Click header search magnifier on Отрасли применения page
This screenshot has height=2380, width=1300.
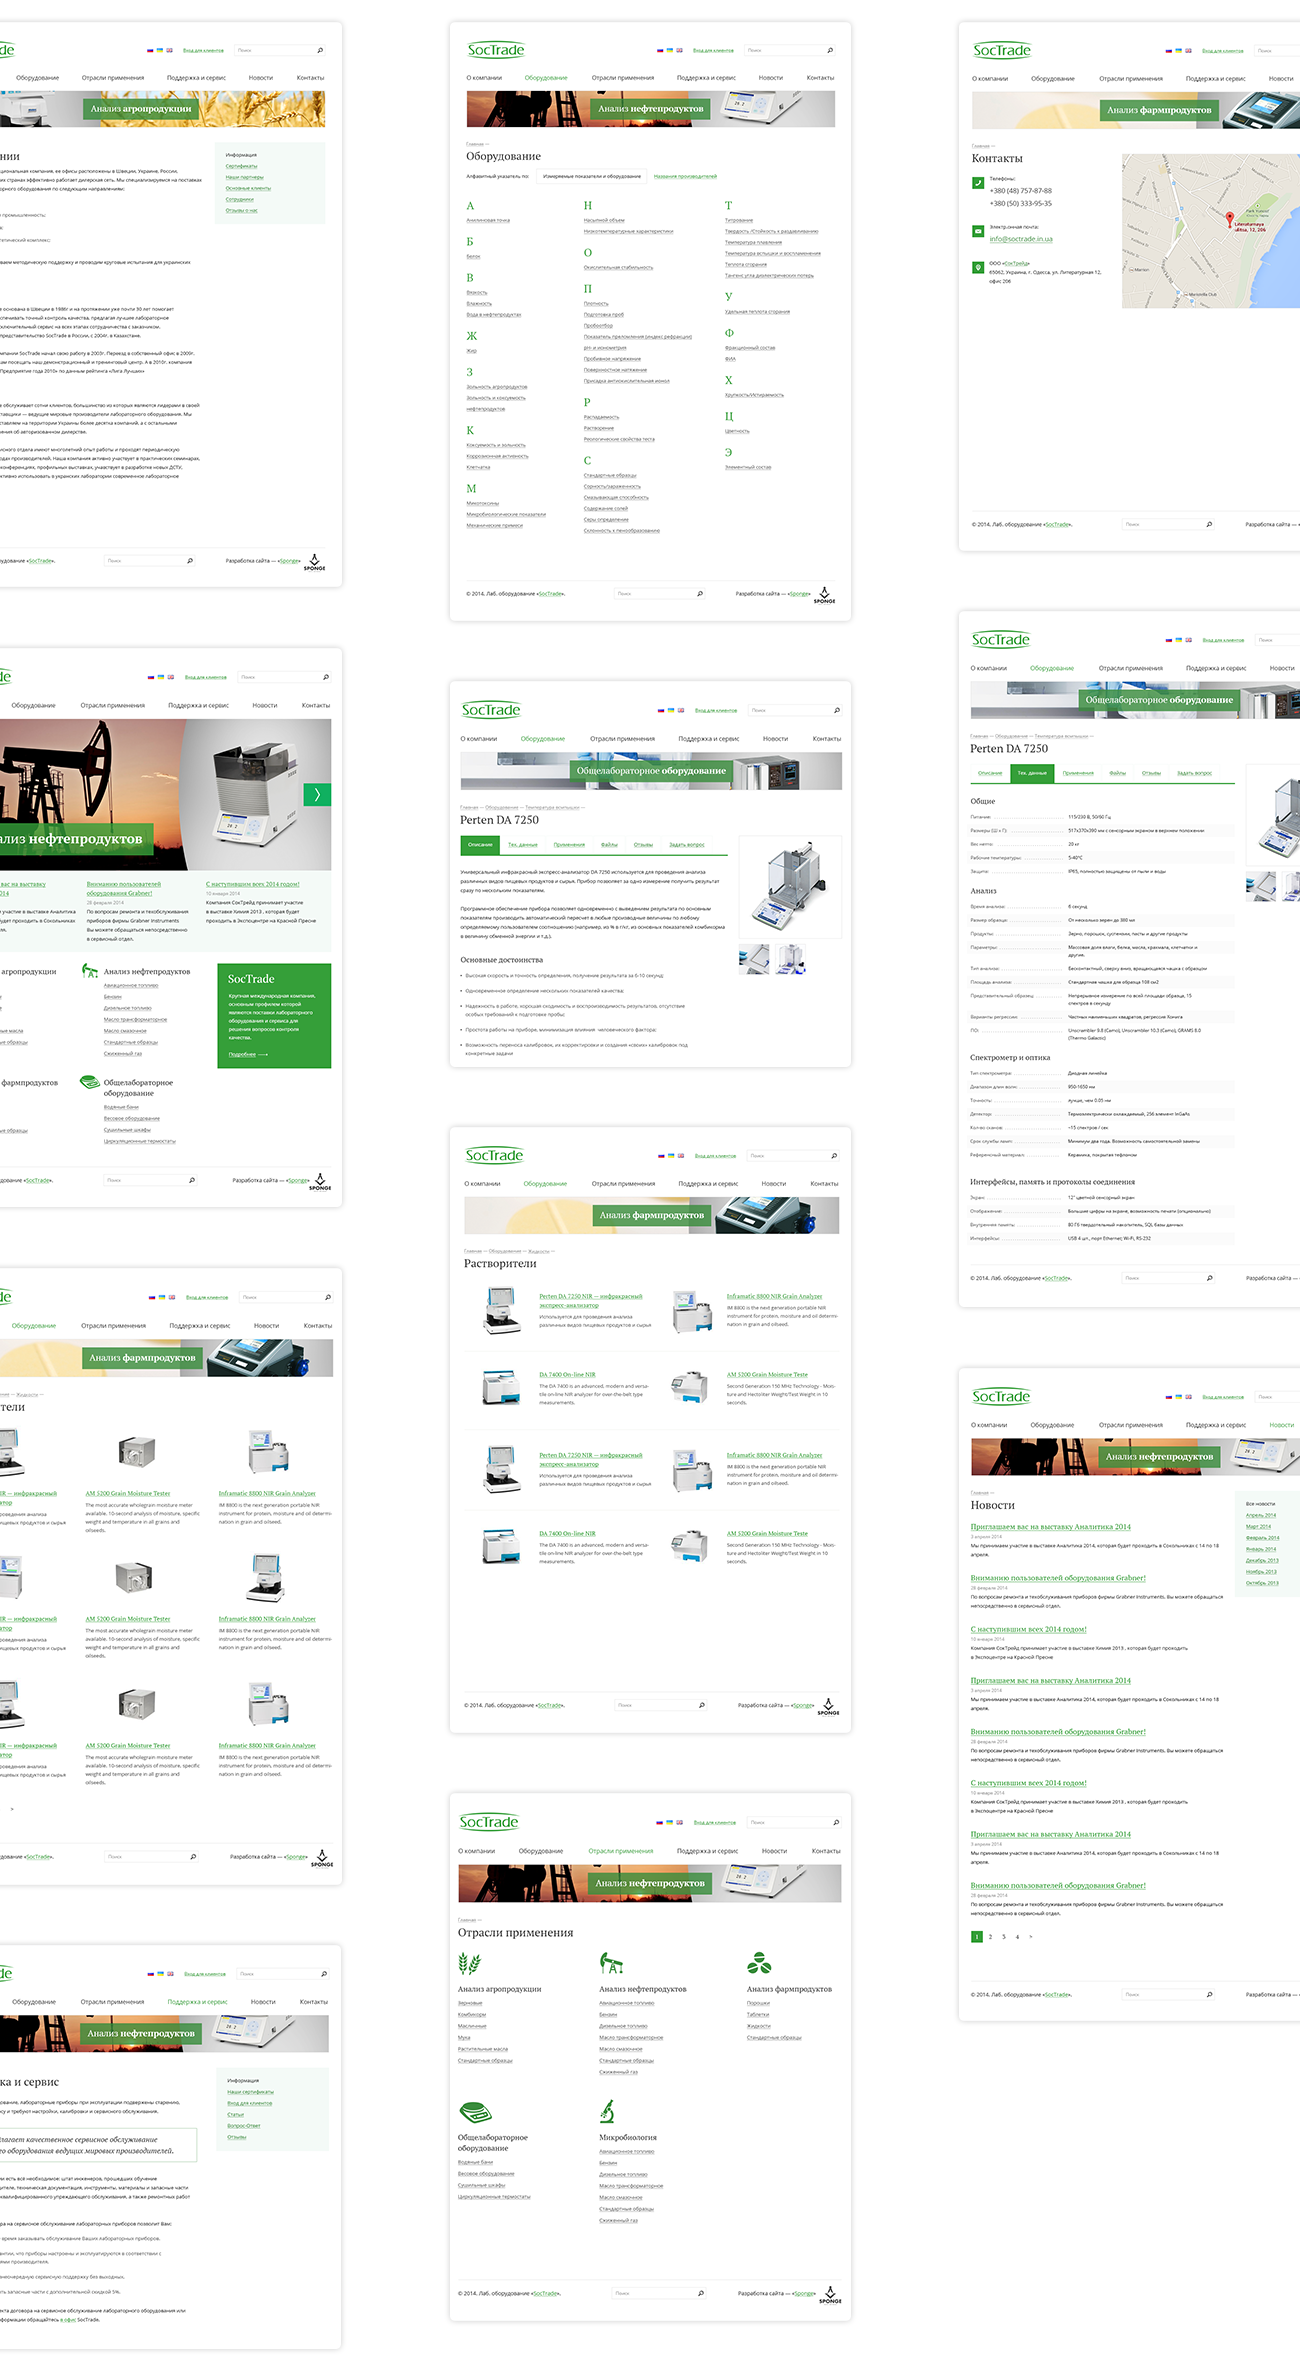(x=836, y=1822)
